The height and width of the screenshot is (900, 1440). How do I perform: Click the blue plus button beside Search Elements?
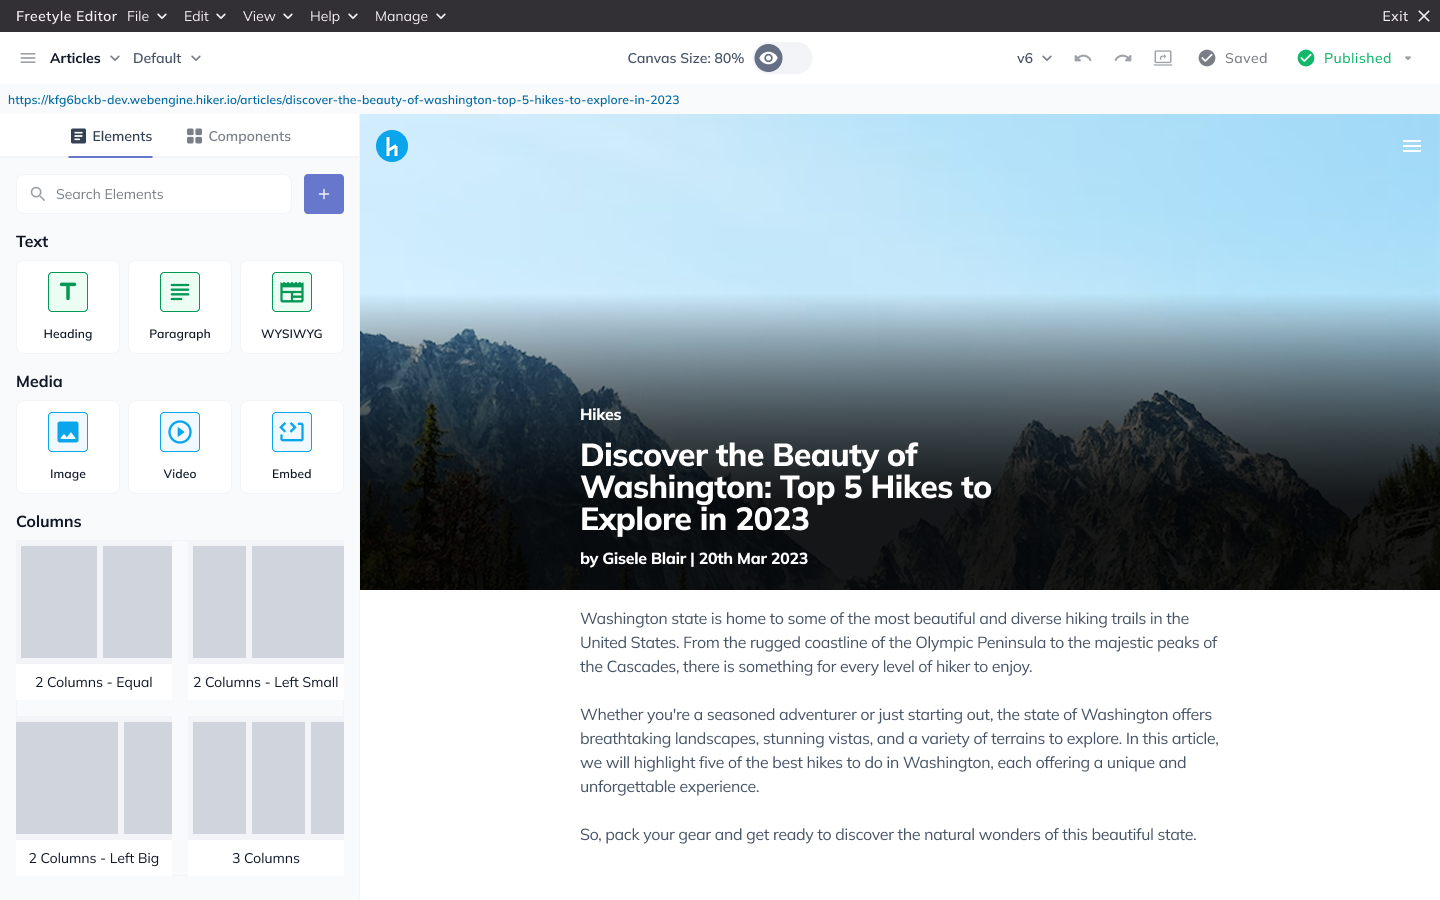point(323,193)
